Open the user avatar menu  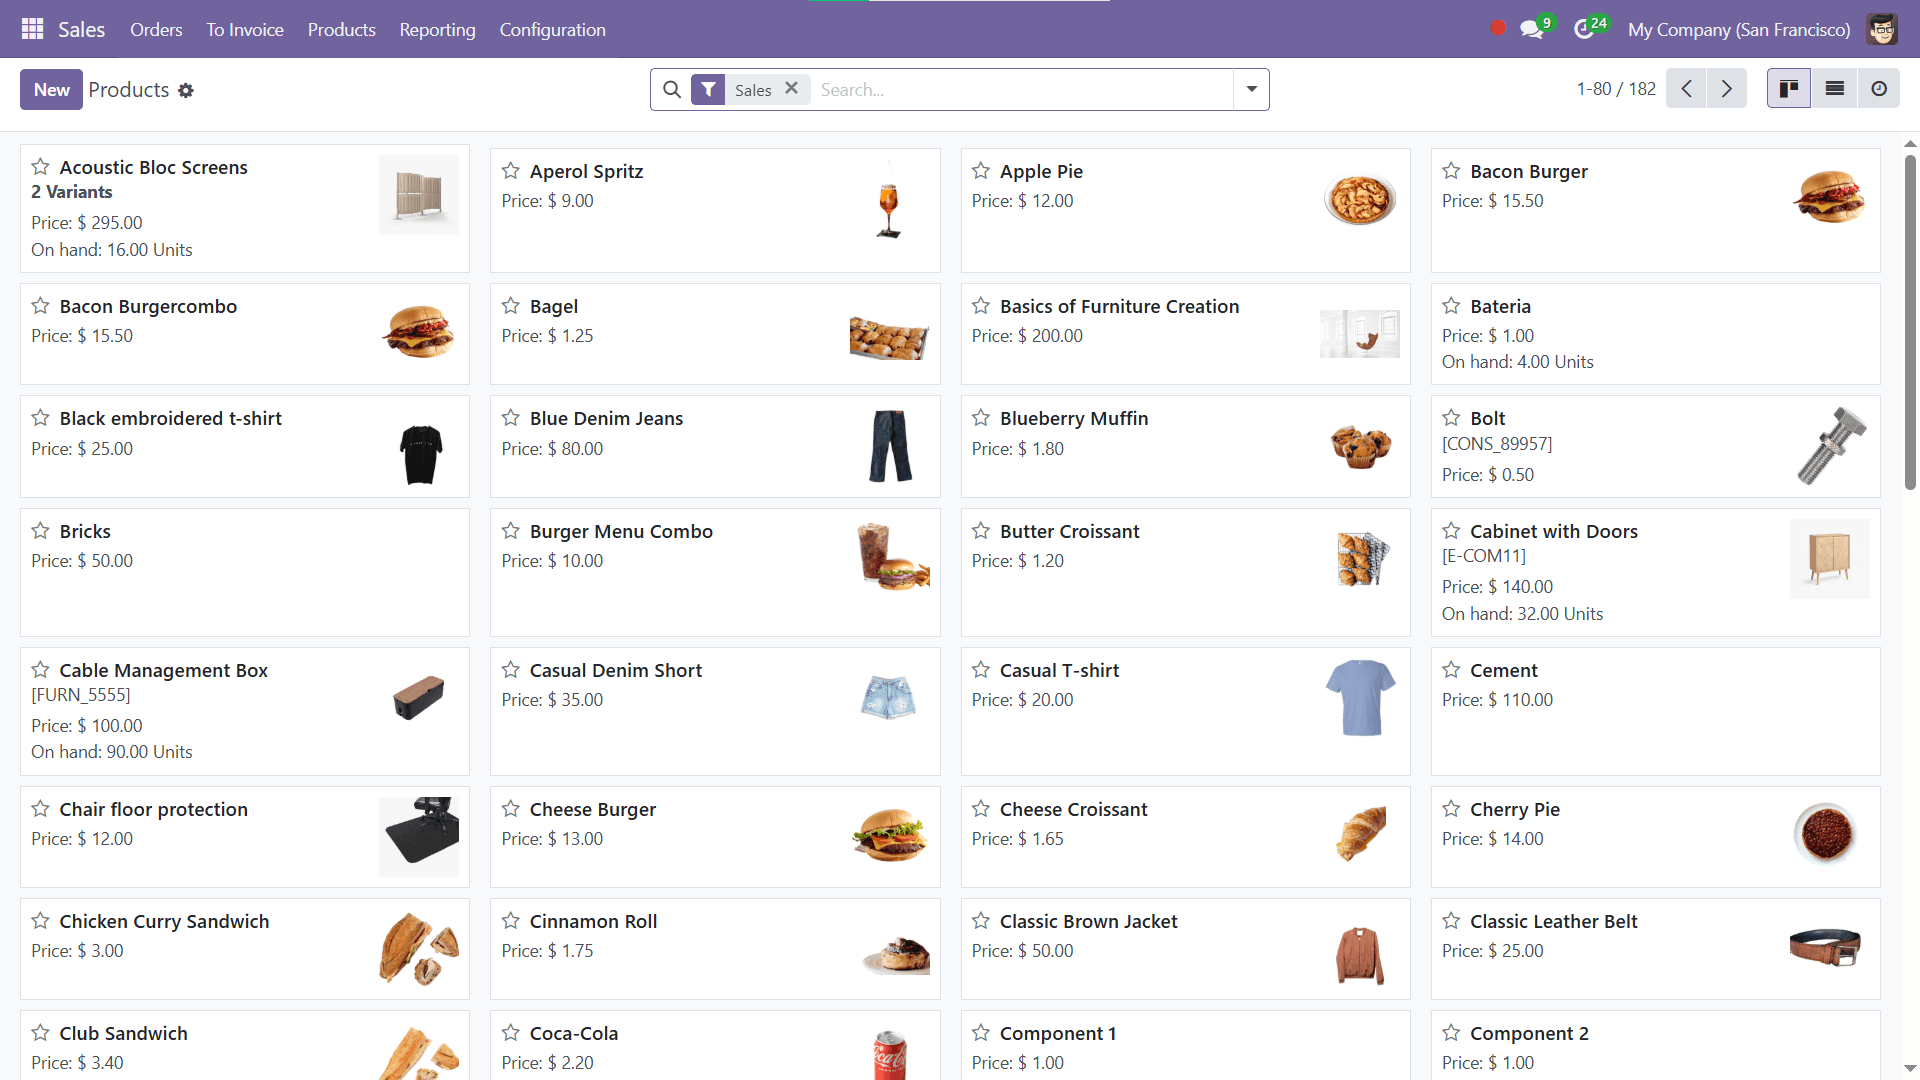click(1882, 29)
